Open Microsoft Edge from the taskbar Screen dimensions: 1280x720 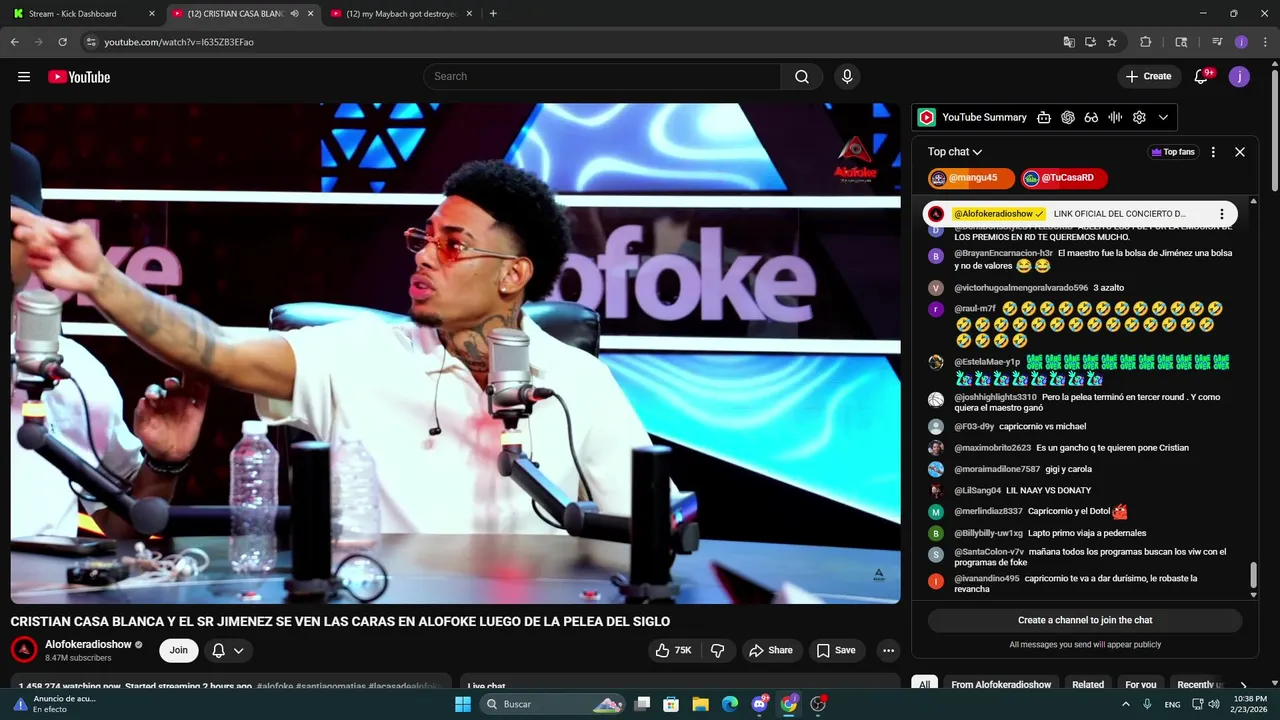coord(730,704)
